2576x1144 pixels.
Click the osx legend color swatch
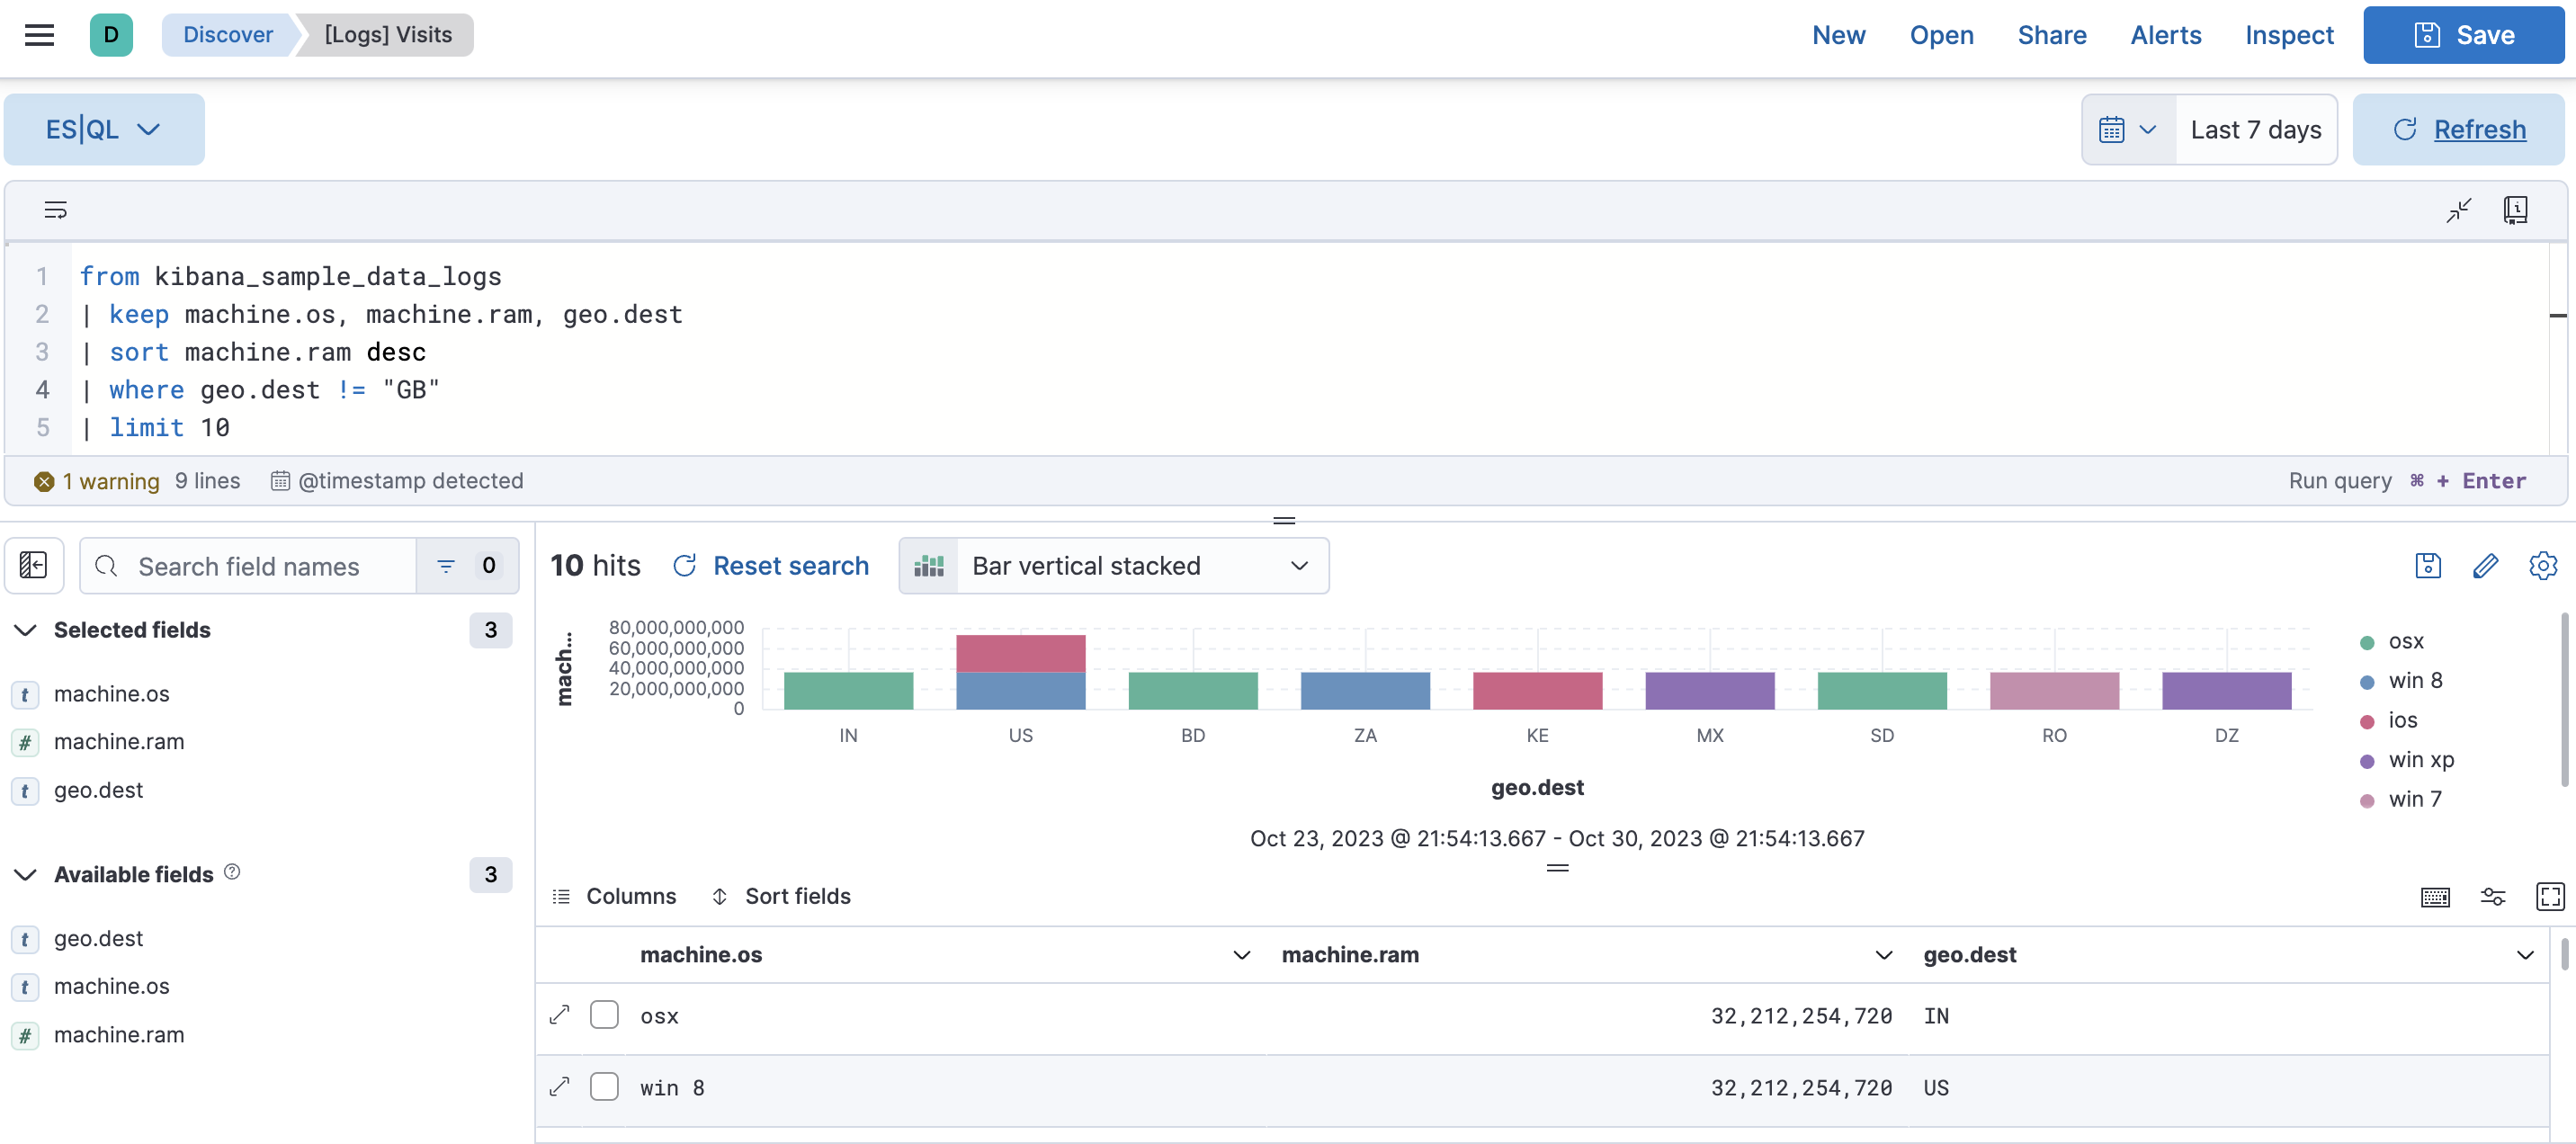[2366, 641]
